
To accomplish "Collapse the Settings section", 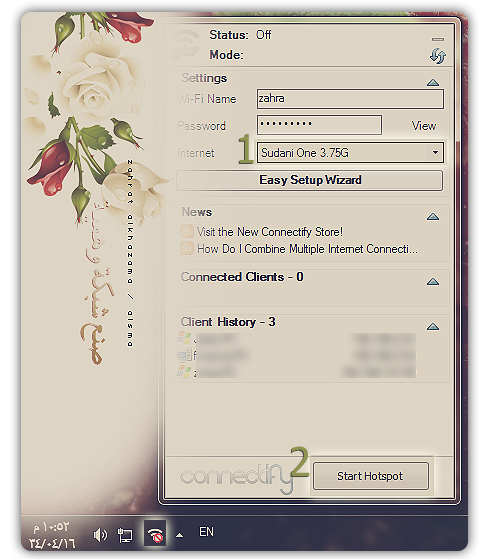I will tap(433, 83).
